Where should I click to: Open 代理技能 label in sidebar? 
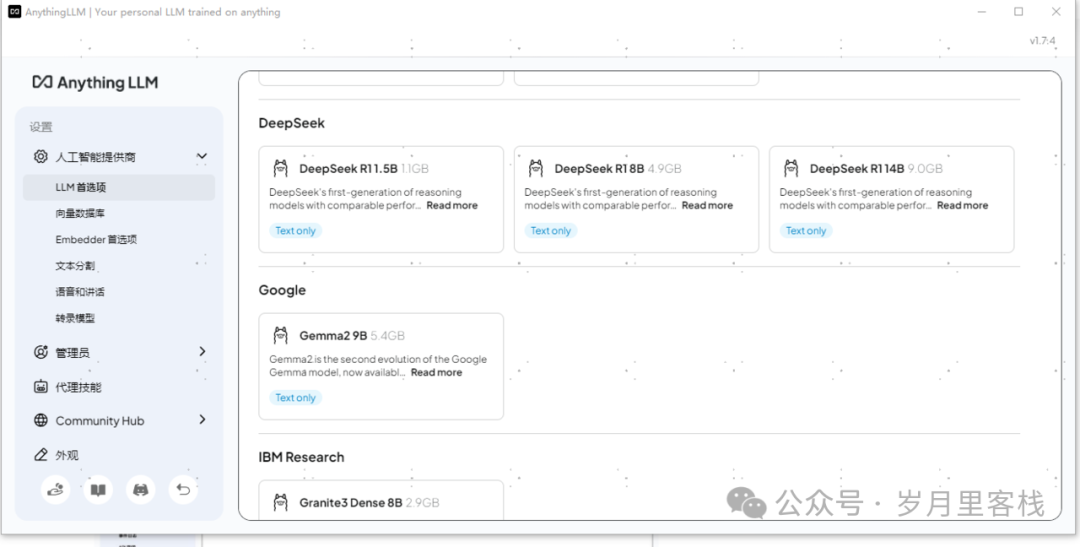(79, 387)
